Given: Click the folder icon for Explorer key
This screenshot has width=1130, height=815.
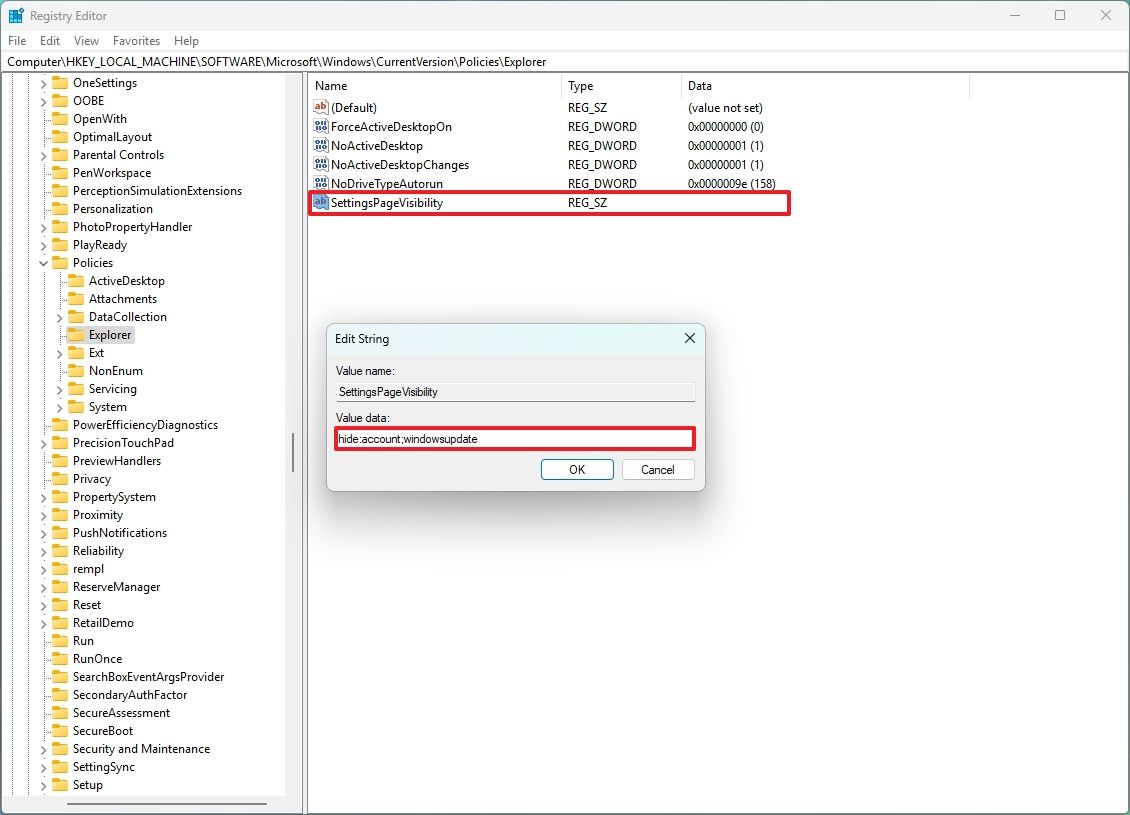Looking at the screenshot, I should [x=78, y=334].
